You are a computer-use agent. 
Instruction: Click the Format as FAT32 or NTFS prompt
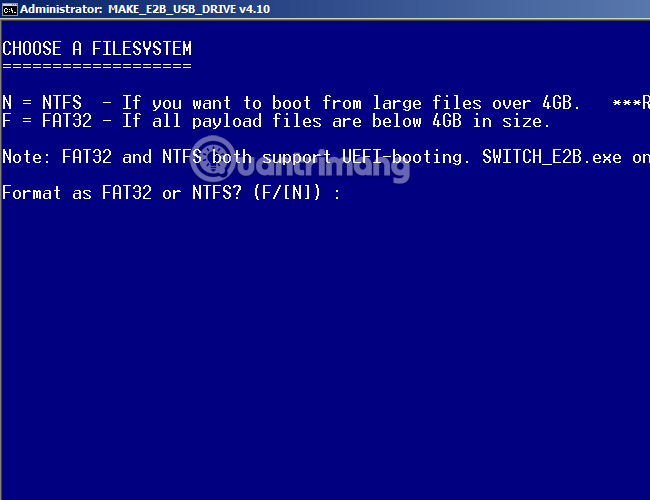click(x=122, y=193)
